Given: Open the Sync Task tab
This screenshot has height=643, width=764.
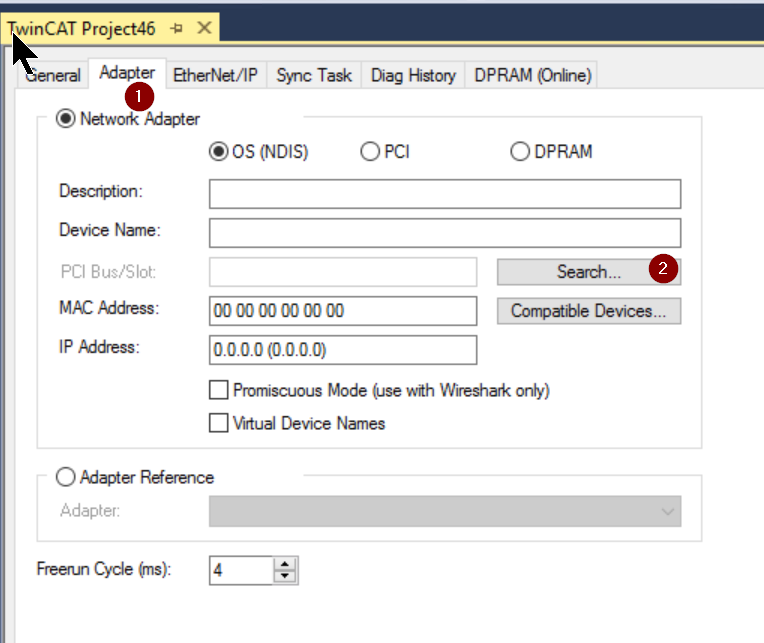Looking at the screenshot, I should [314, 76].
